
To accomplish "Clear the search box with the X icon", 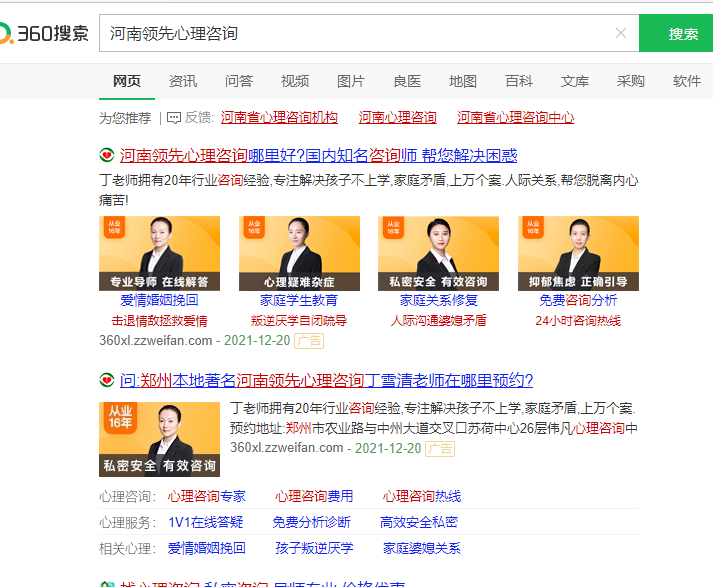I will (621, 33).
